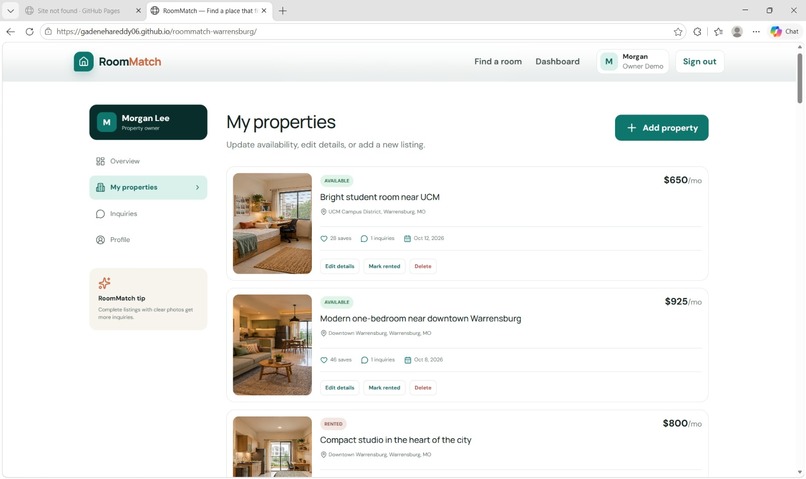Click the $925/mo price
806x479 pixels.
(x=683, y=302)
